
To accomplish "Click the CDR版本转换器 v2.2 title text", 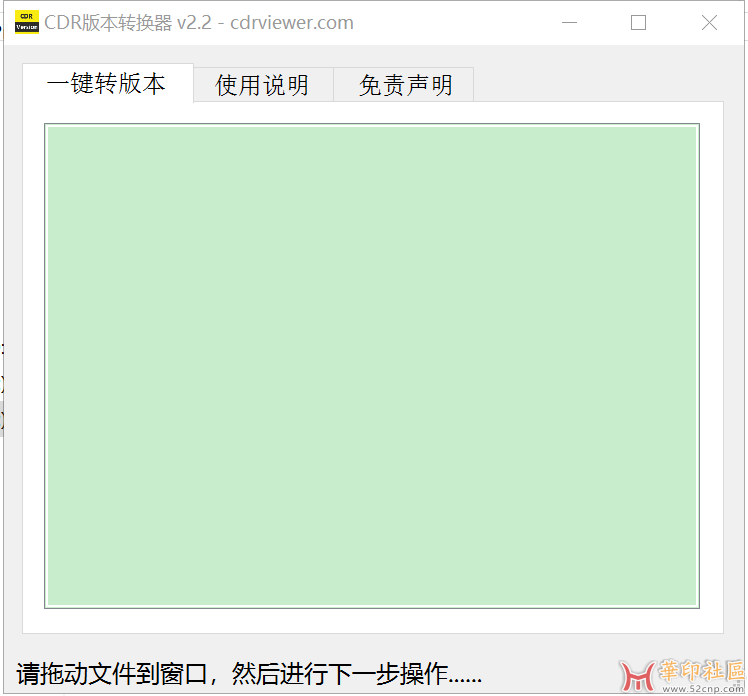I will coord(127,23).
